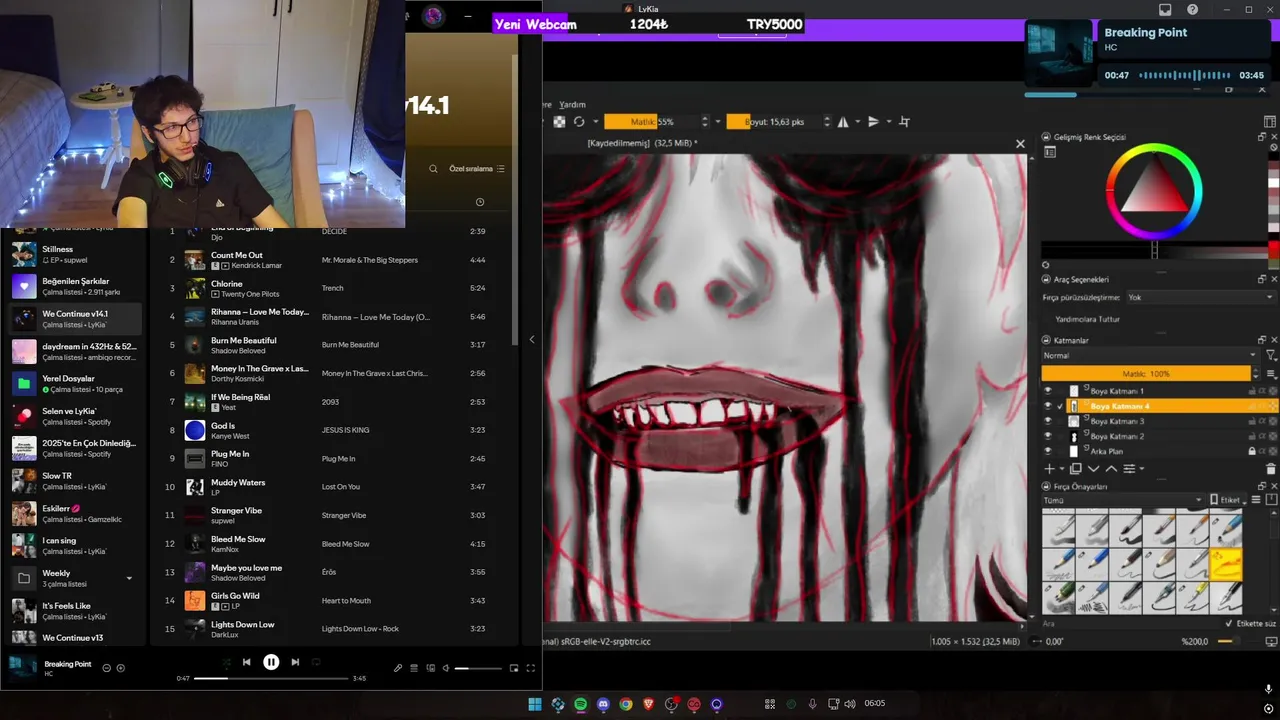Expand the Weekly folder arrow

click(129, 578)
